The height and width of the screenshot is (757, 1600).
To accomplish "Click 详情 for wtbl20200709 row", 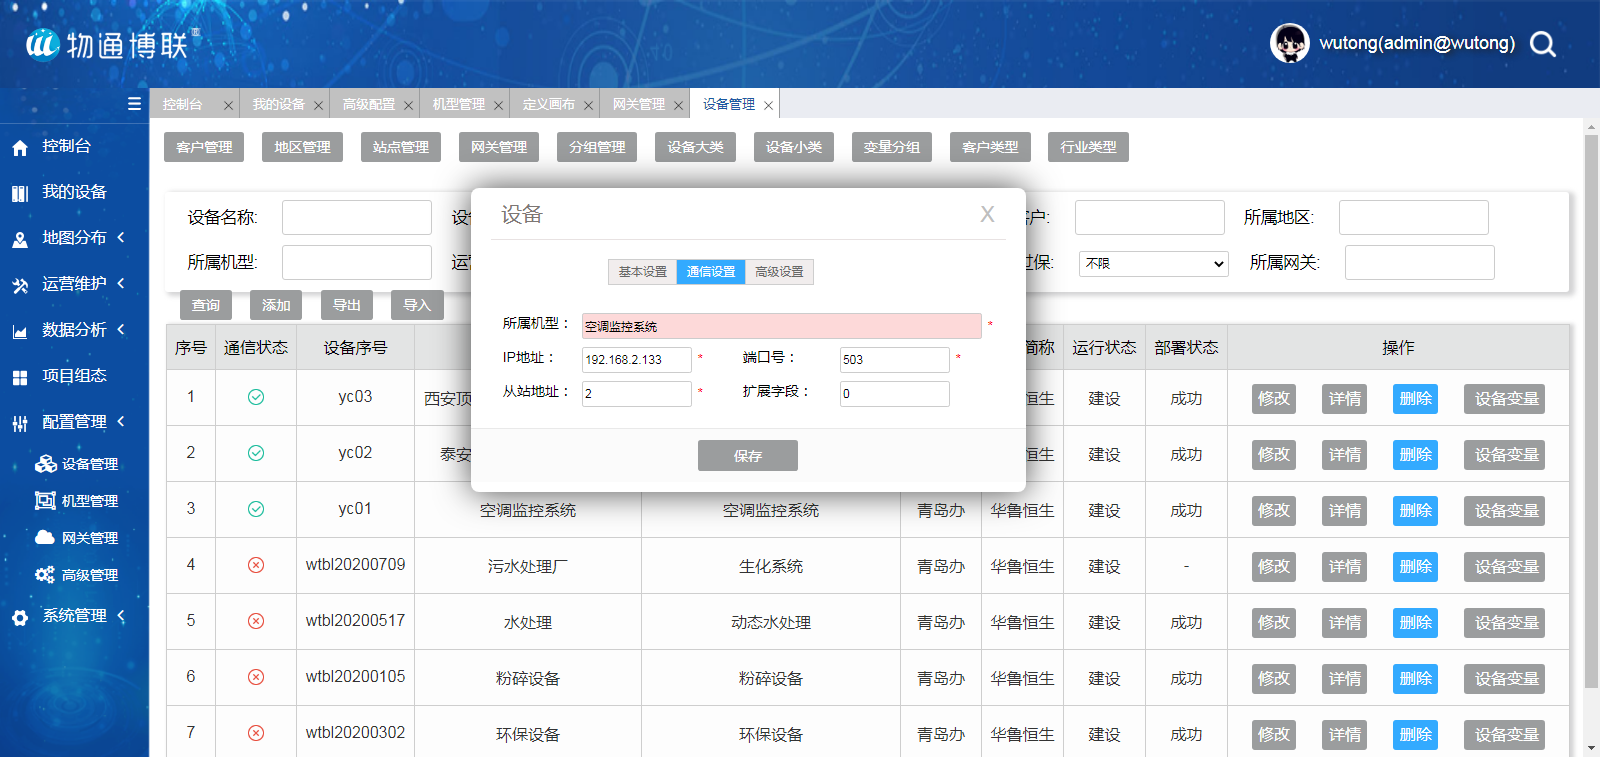I will click(1344, 567).
